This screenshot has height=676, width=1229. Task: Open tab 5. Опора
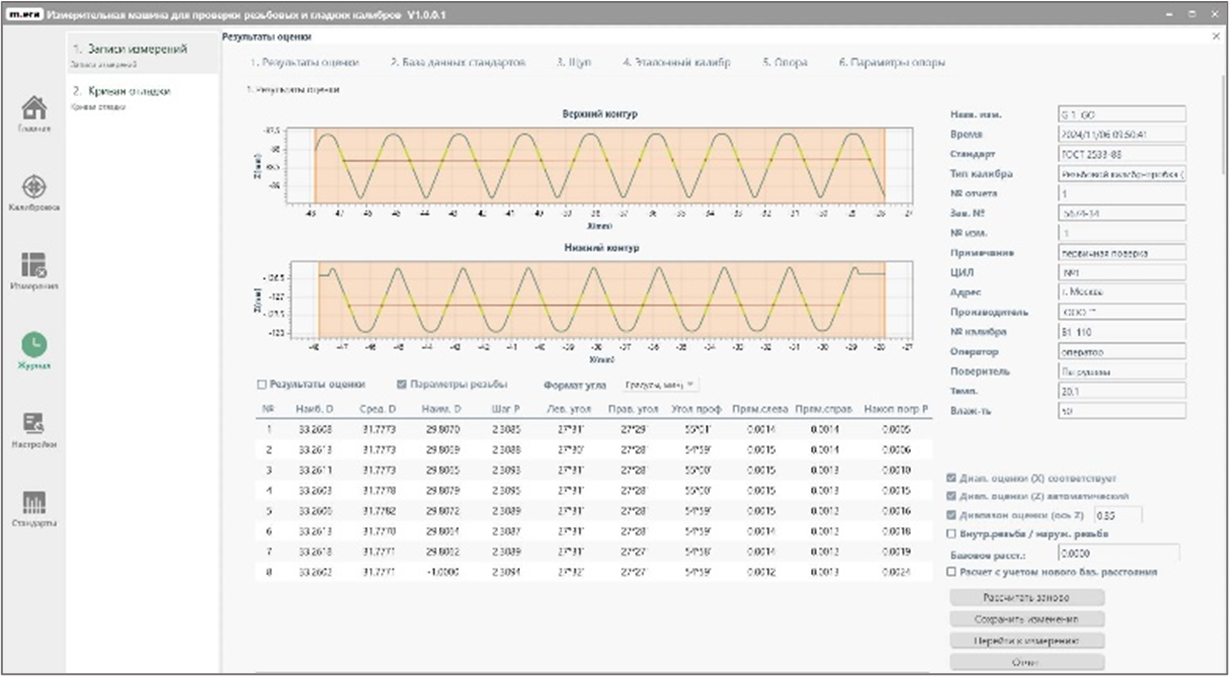pyautogui.click(x=785, y=62)
